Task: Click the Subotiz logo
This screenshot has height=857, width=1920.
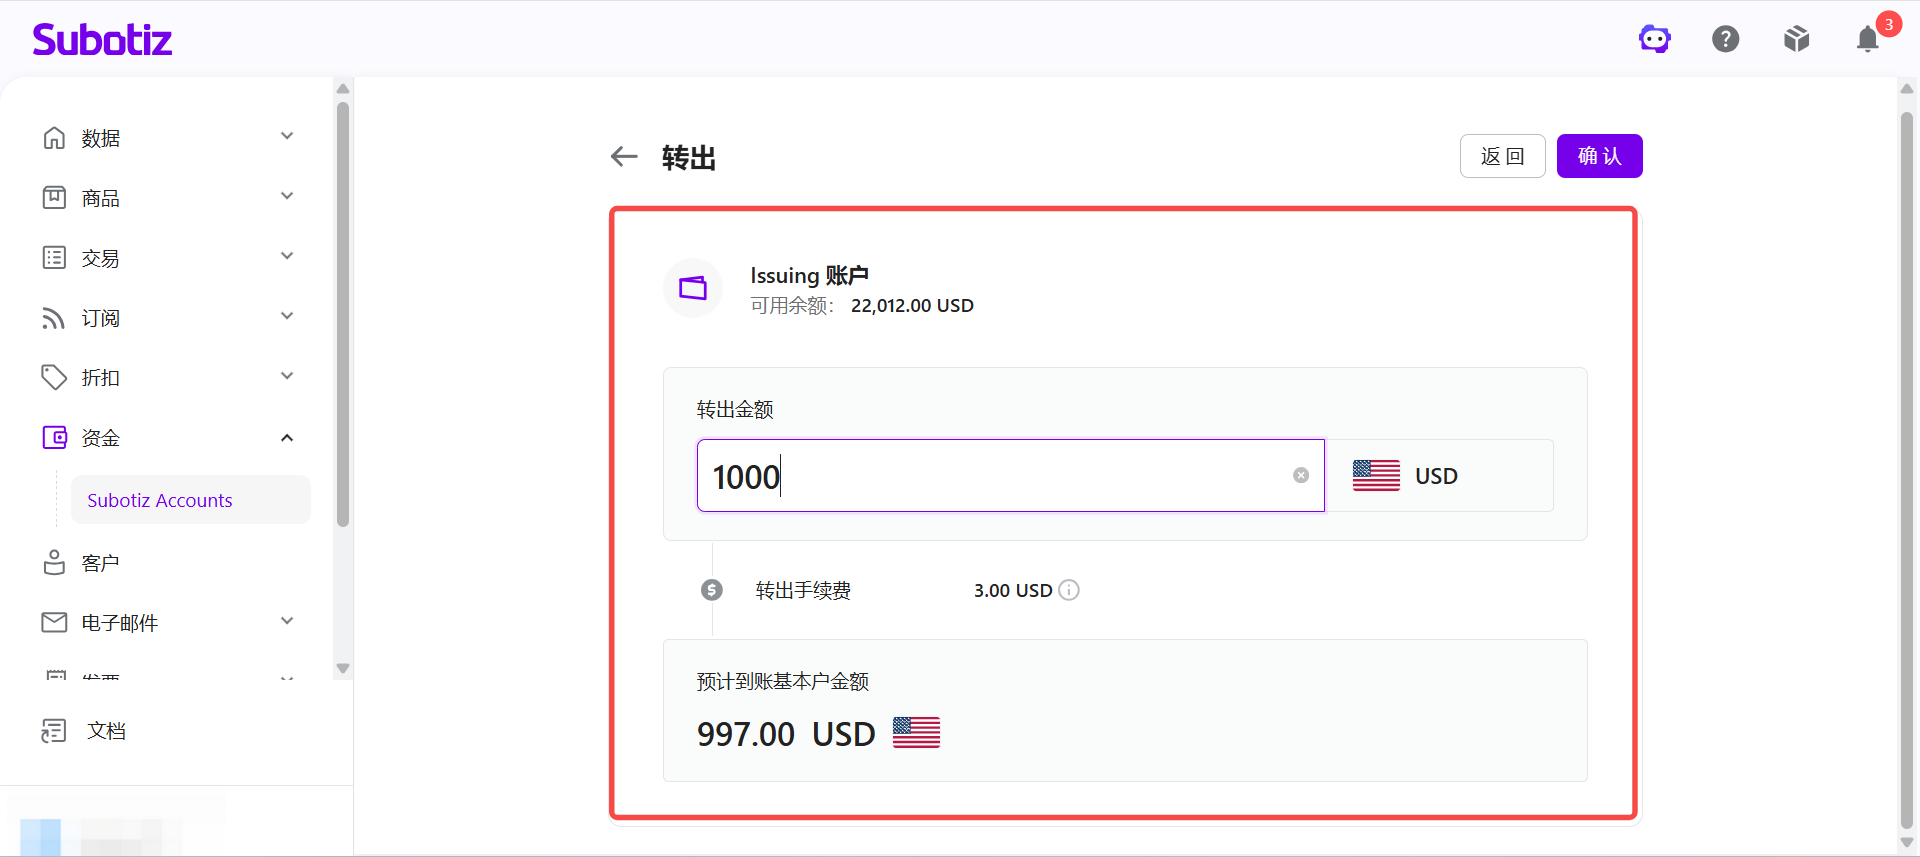Action: coord(102,39)
